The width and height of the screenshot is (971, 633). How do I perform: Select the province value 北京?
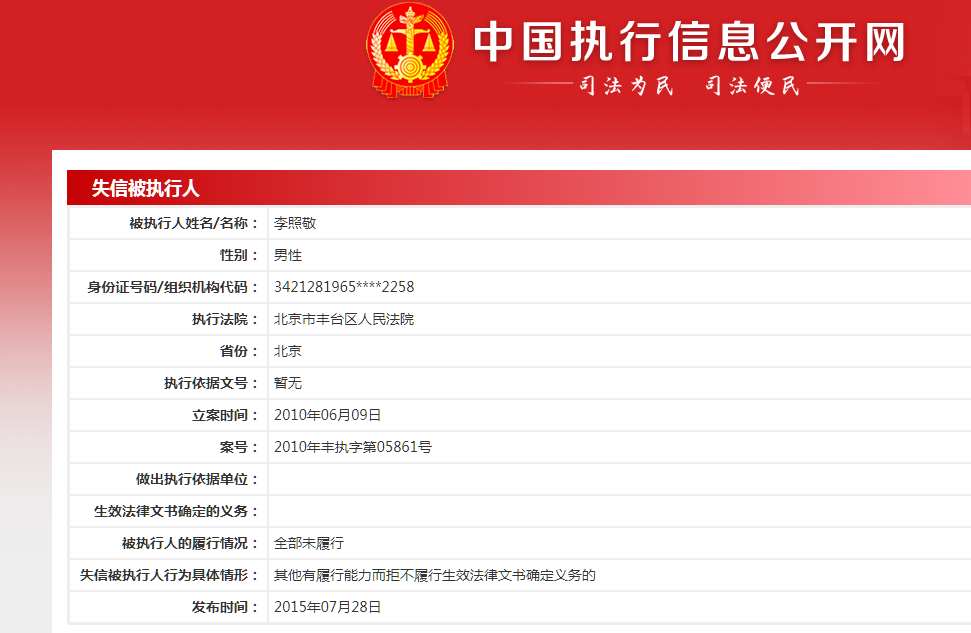288,351
